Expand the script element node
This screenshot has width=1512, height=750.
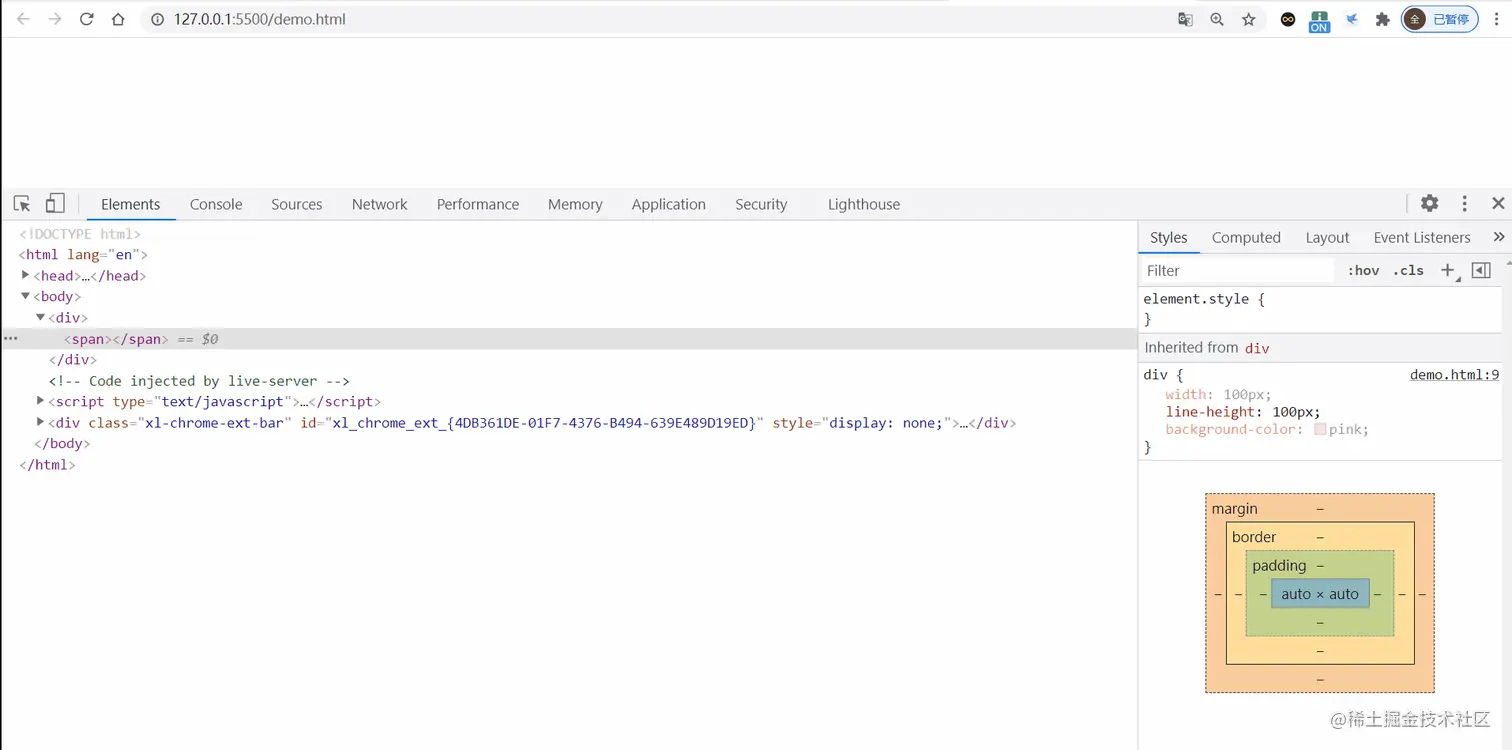41,401
